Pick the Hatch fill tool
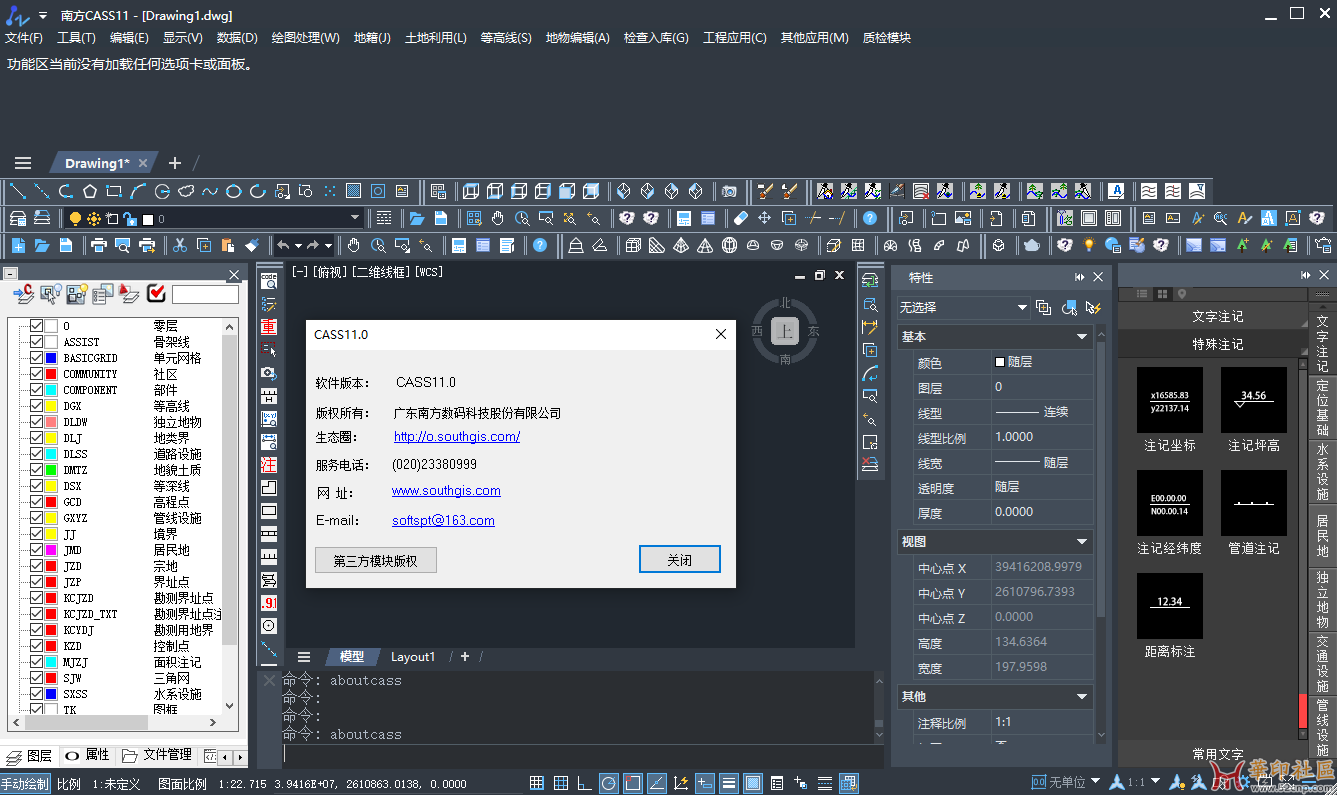This screenshot has width=1337, height=795. click(x=354, y=191)
